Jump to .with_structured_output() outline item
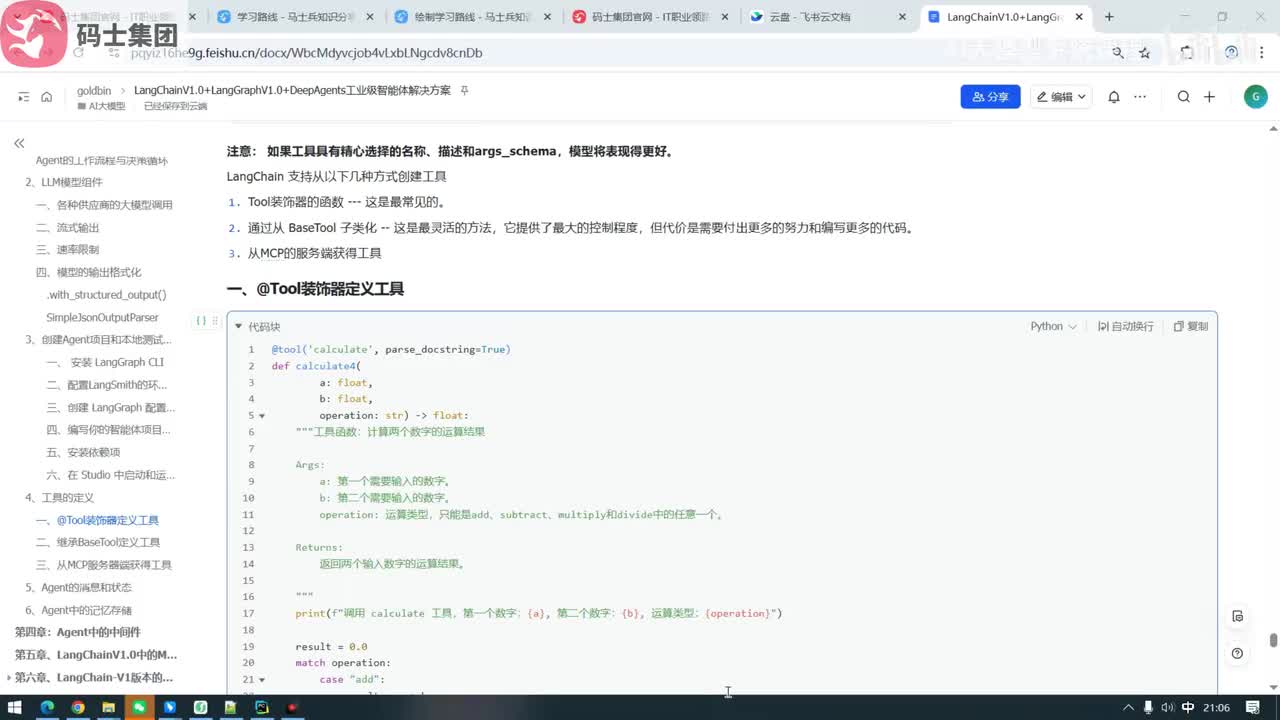 (x=106, y=295)
